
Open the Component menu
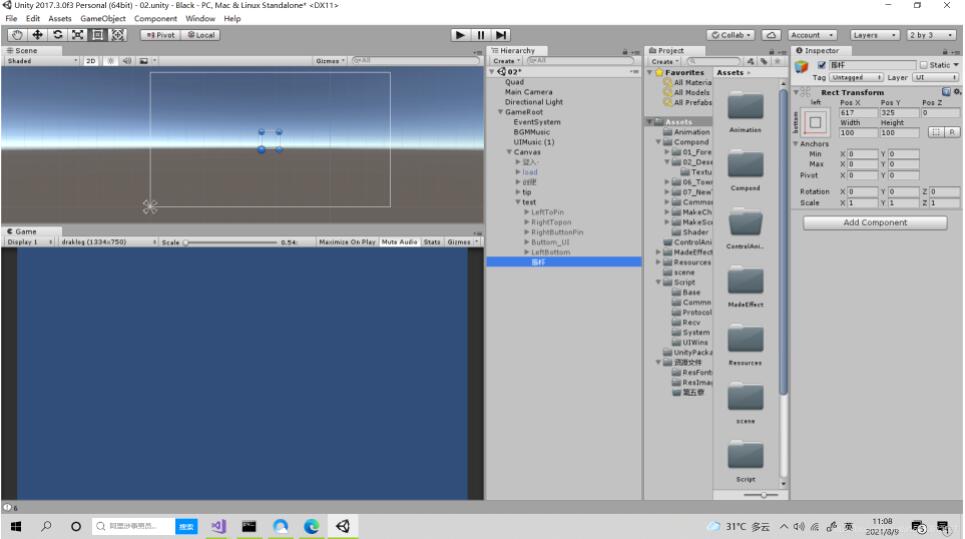(x=155, y=18)
